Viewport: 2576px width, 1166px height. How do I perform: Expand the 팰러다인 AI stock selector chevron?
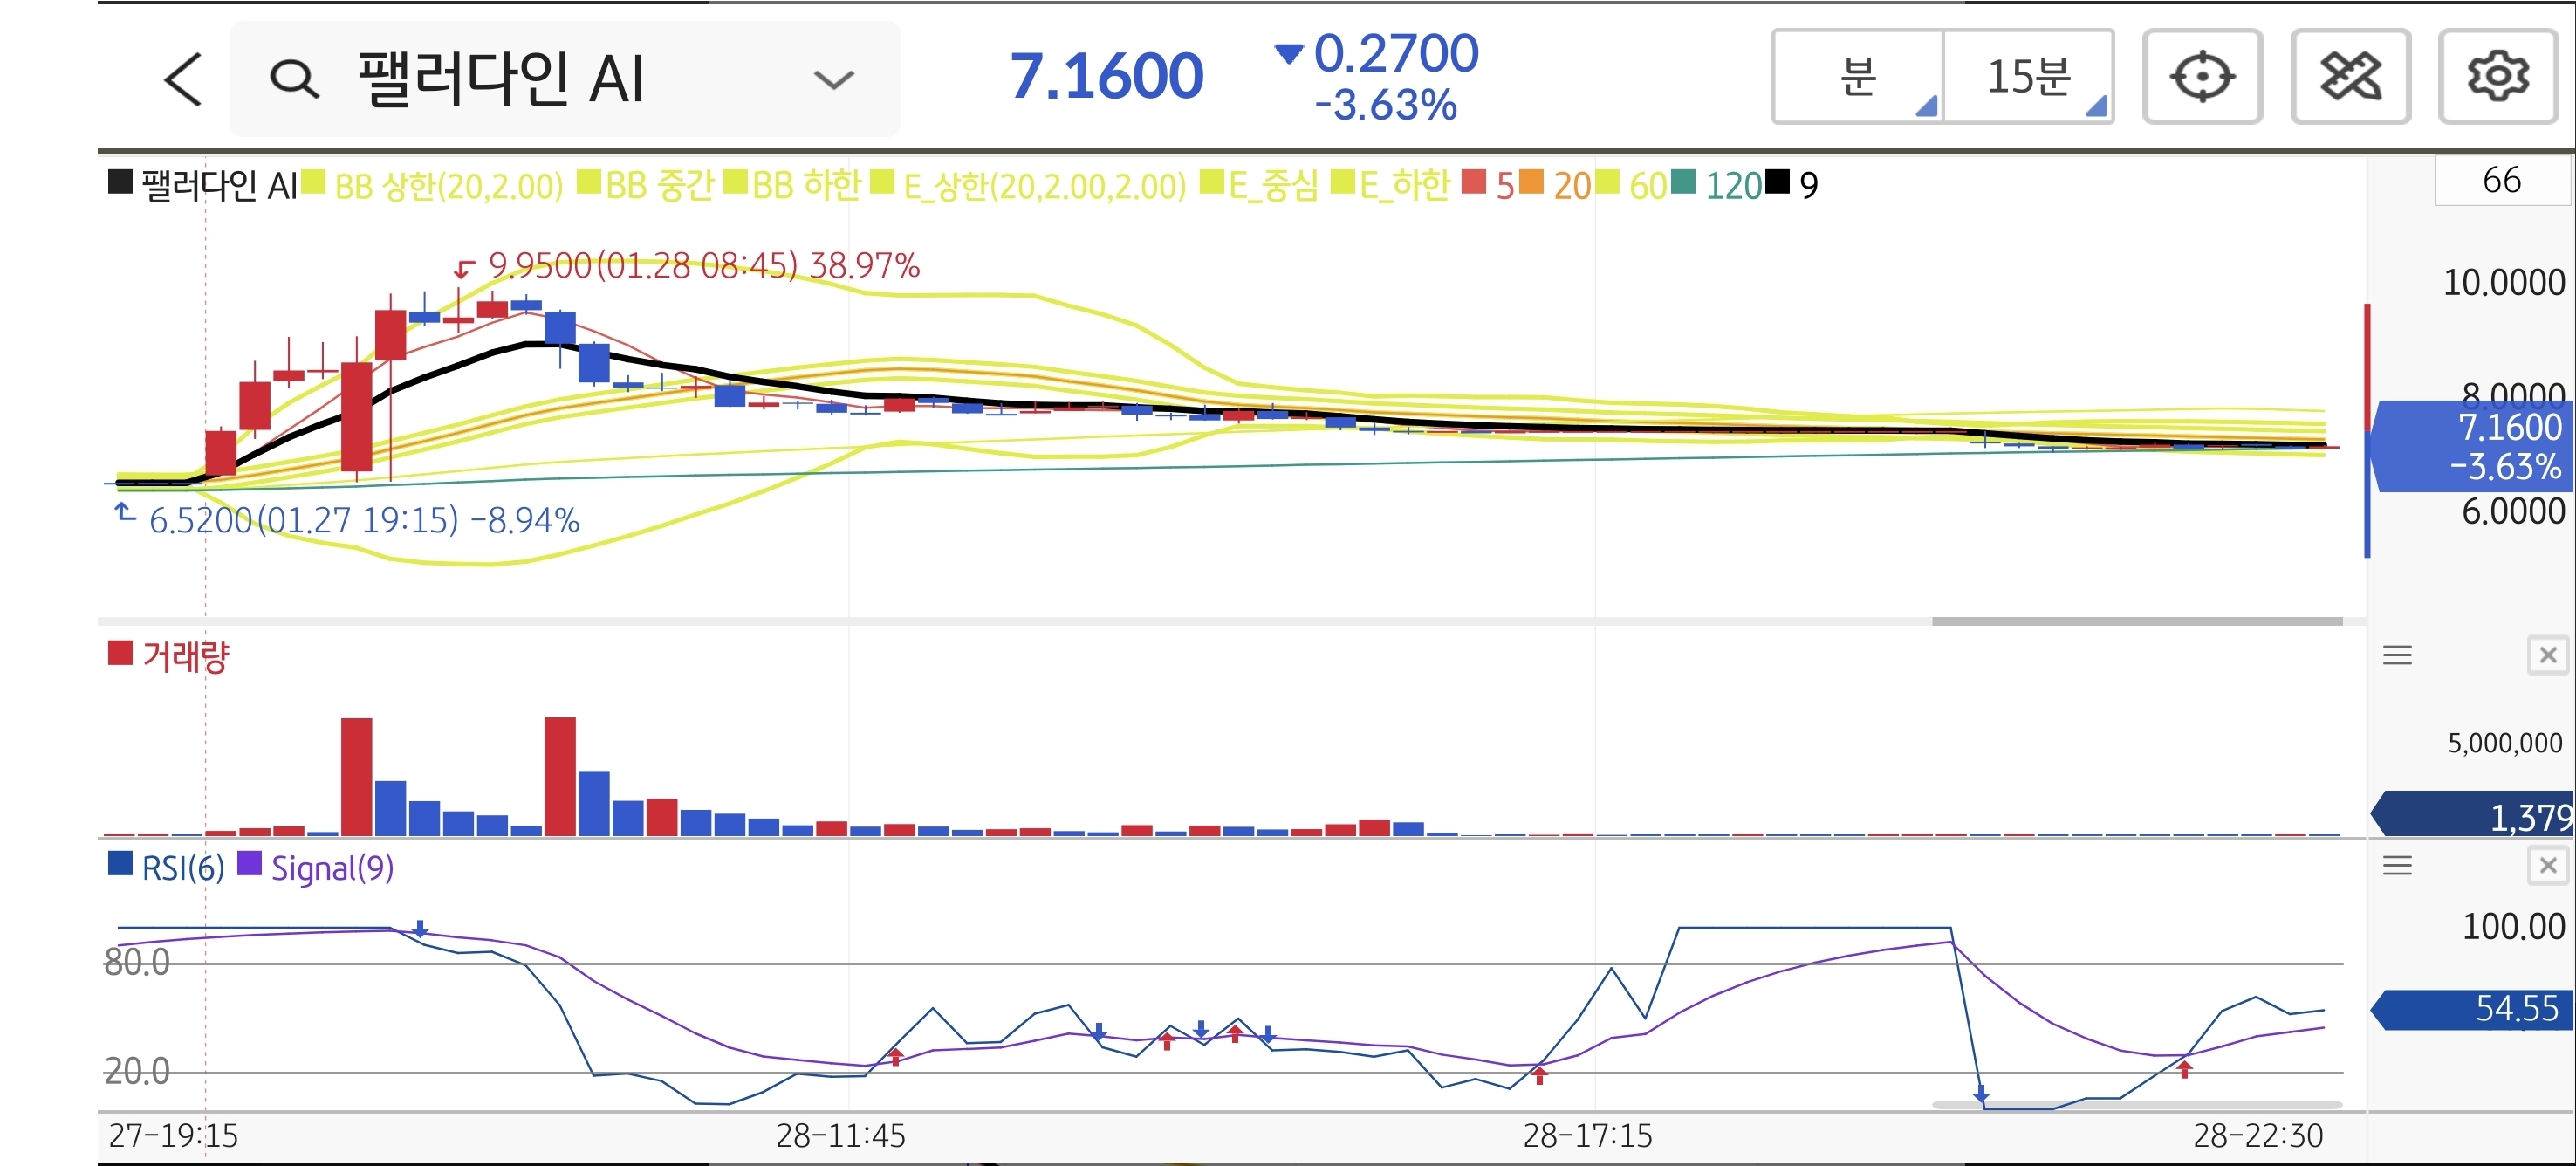pyautogui.click(x=833, y=79)
